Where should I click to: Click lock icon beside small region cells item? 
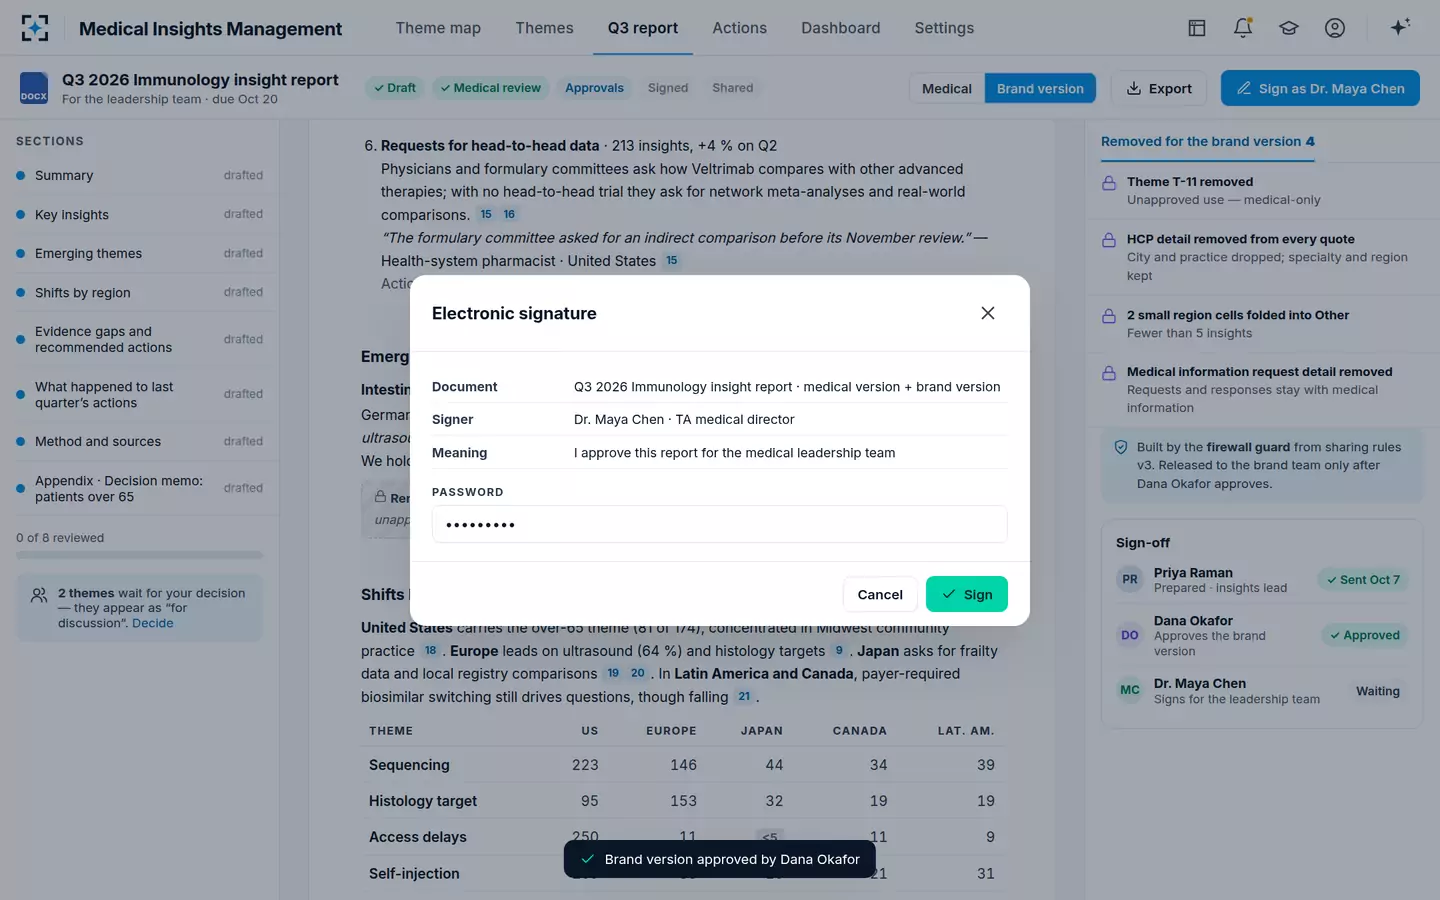1109,316
